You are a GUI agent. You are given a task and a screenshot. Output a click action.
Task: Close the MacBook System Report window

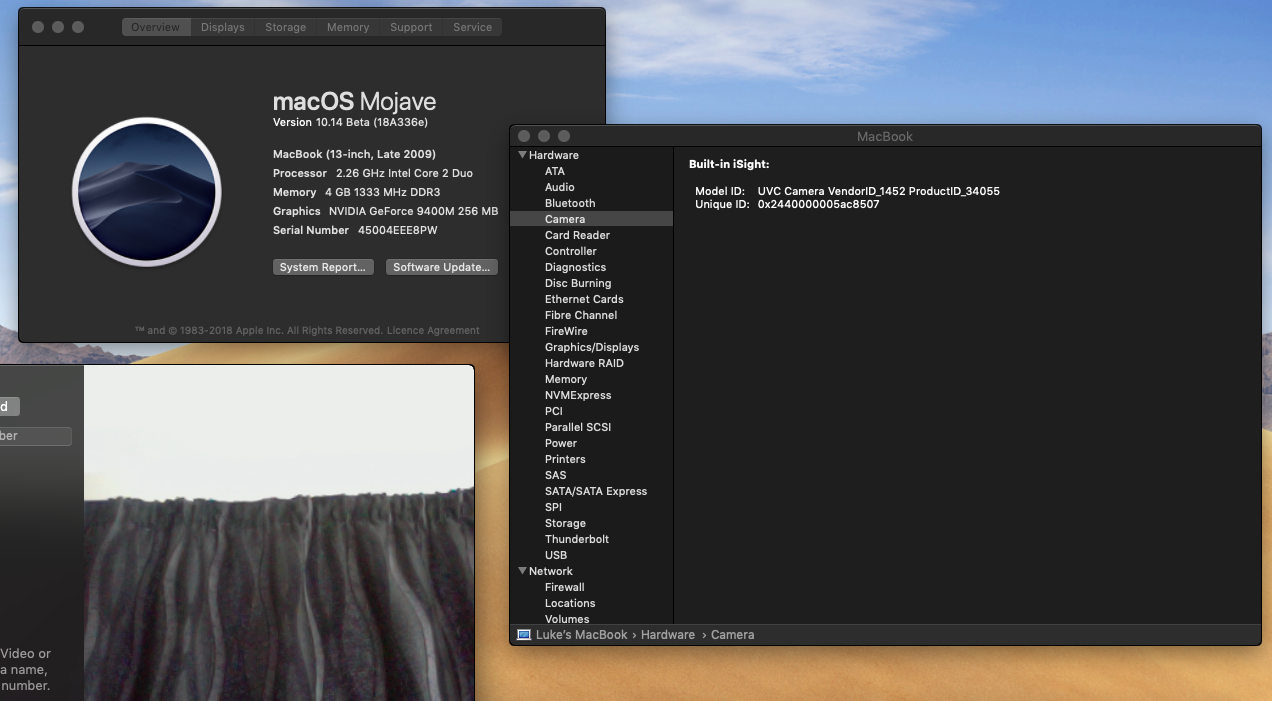[524, 136]
